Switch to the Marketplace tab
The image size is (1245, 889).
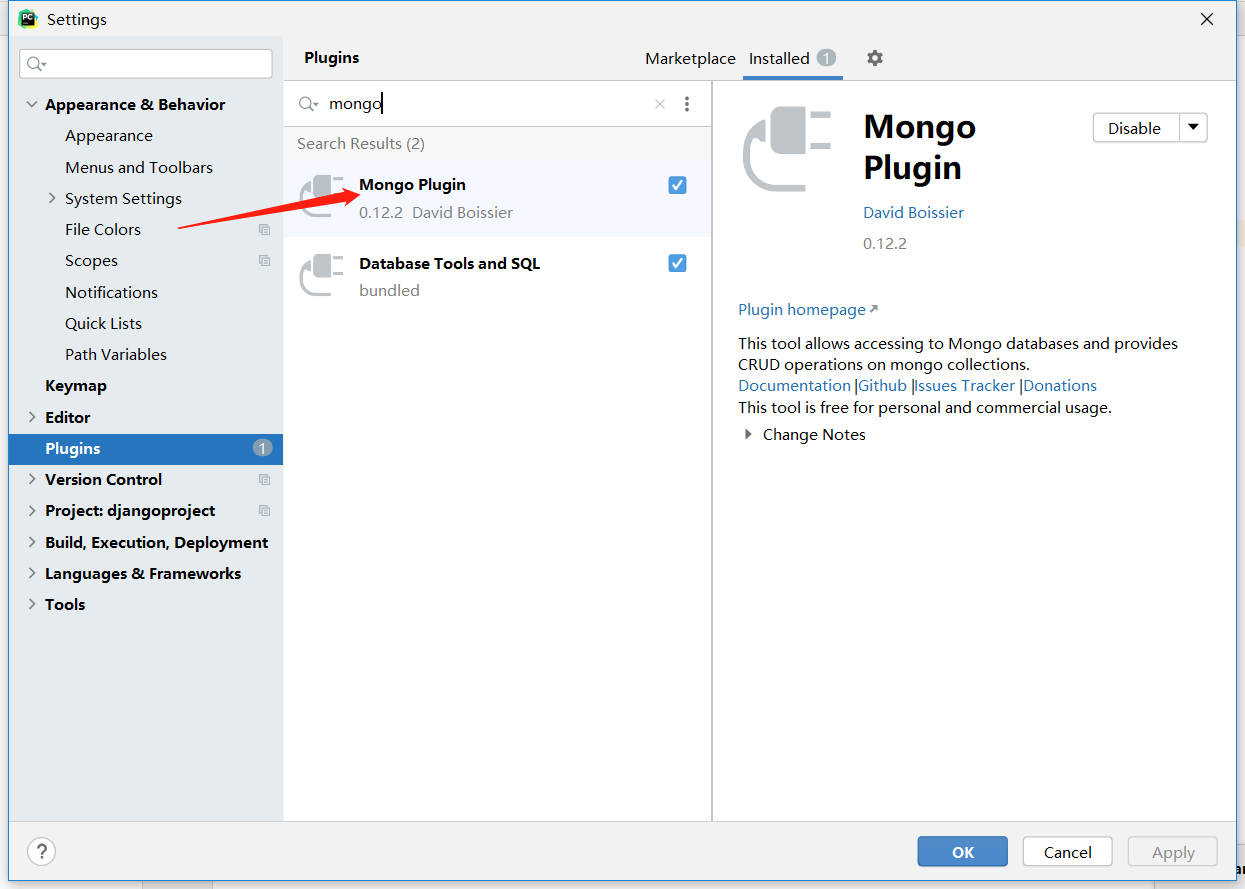(690, 59)
